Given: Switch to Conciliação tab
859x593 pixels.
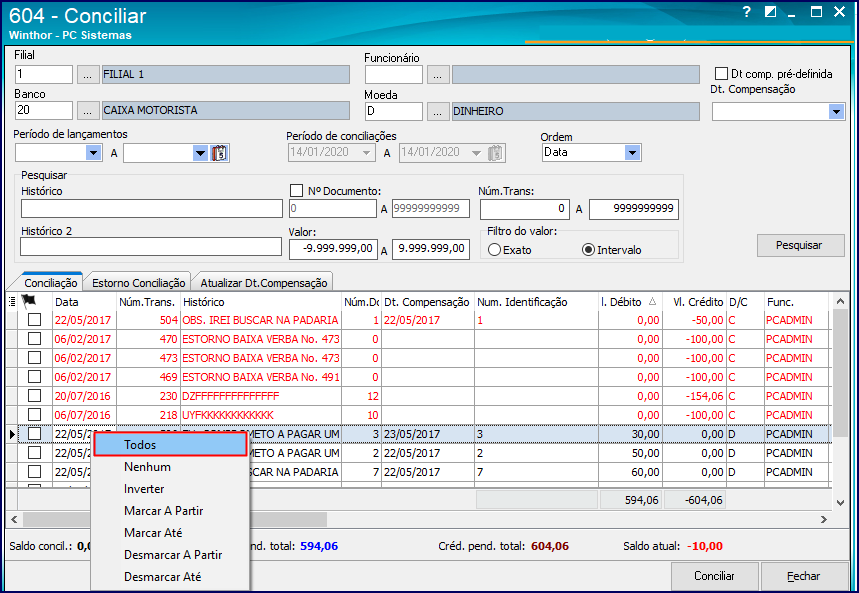Looking at the screenshot, I should (x=50, y=282).
